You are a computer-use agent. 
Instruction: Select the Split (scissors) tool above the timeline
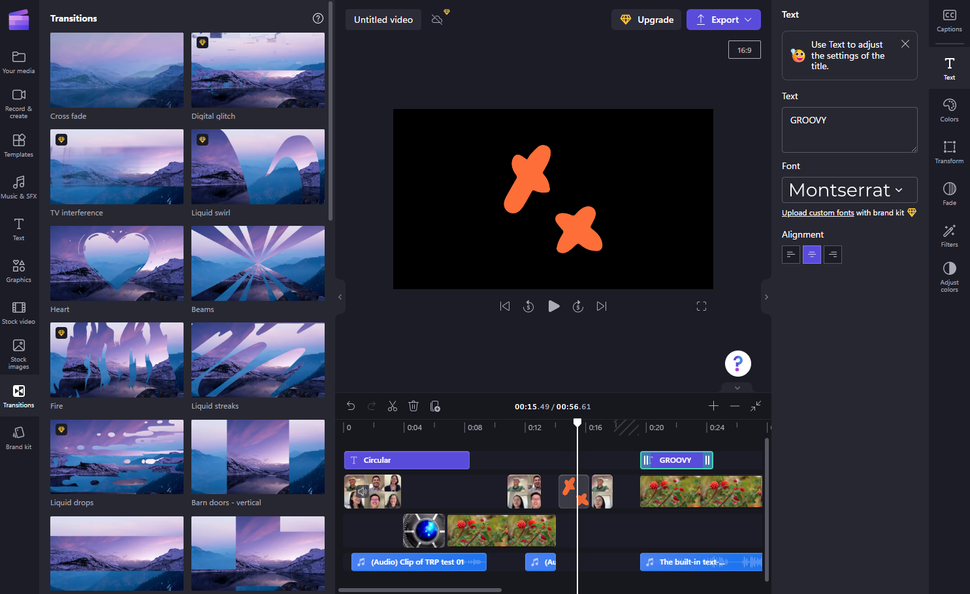(x=392, y=406)
